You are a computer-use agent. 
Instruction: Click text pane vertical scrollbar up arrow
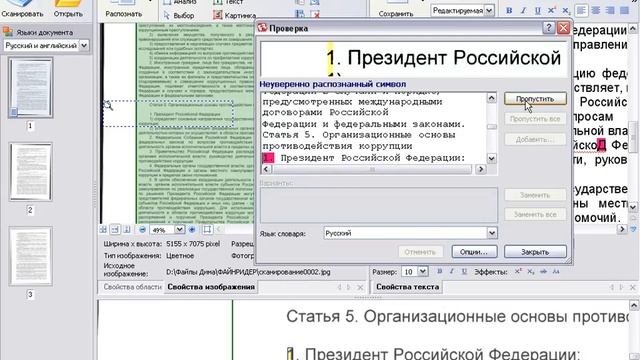pos(633,29)
